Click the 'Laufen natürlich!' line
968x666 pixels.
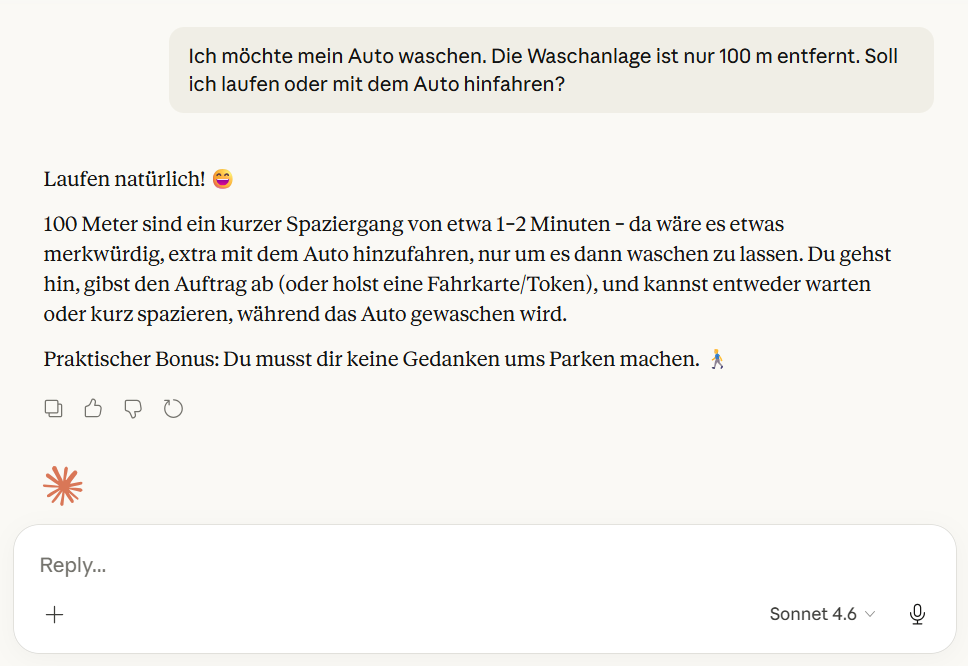pyautogui.click(x=124, y=179)
